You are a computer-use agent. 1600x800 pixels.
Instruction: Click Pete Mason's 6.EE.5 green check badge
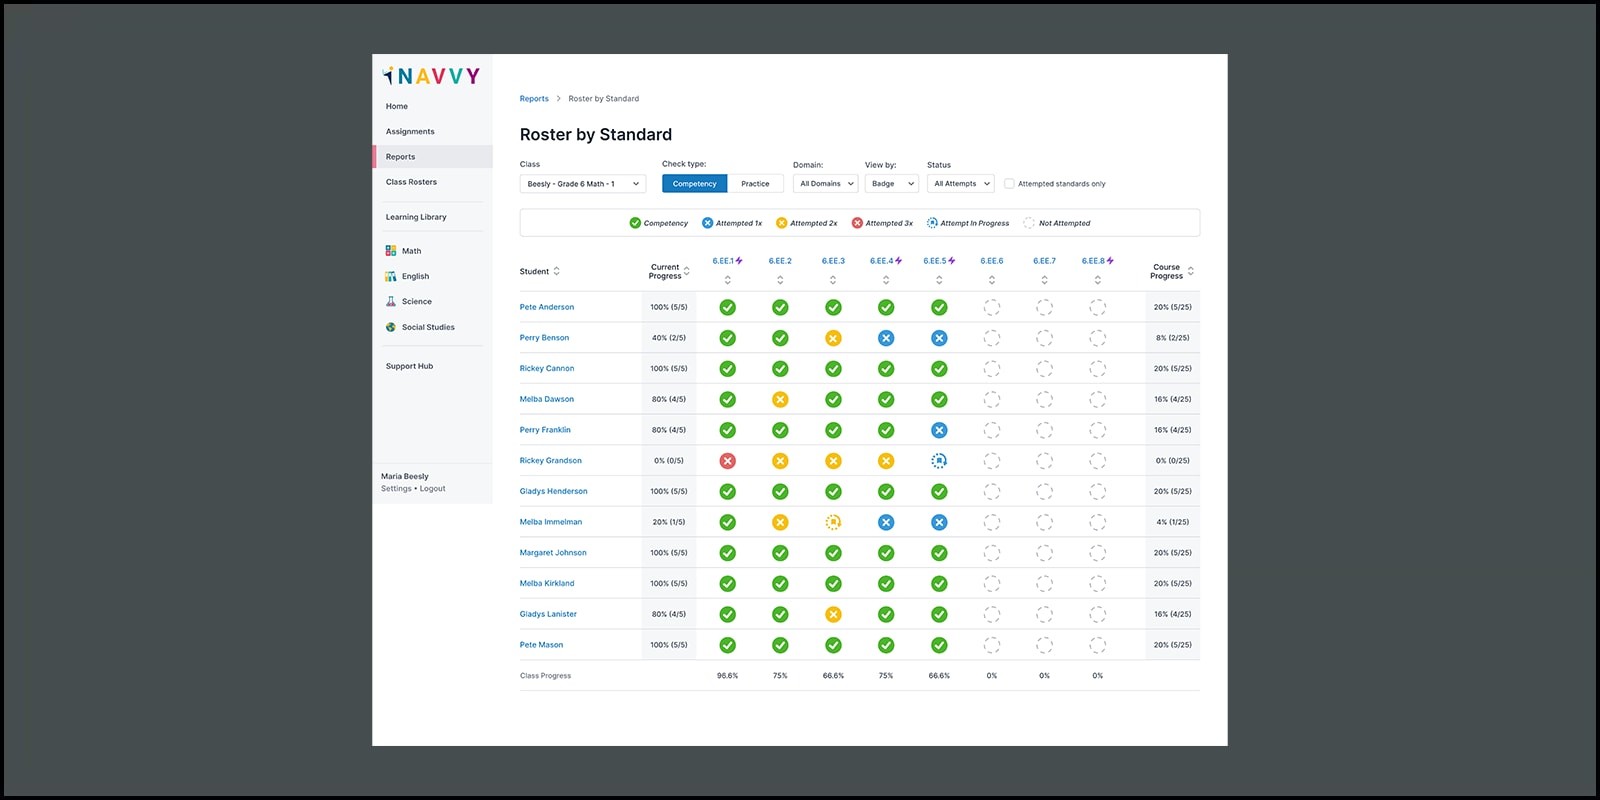click(x=939, y=645)
